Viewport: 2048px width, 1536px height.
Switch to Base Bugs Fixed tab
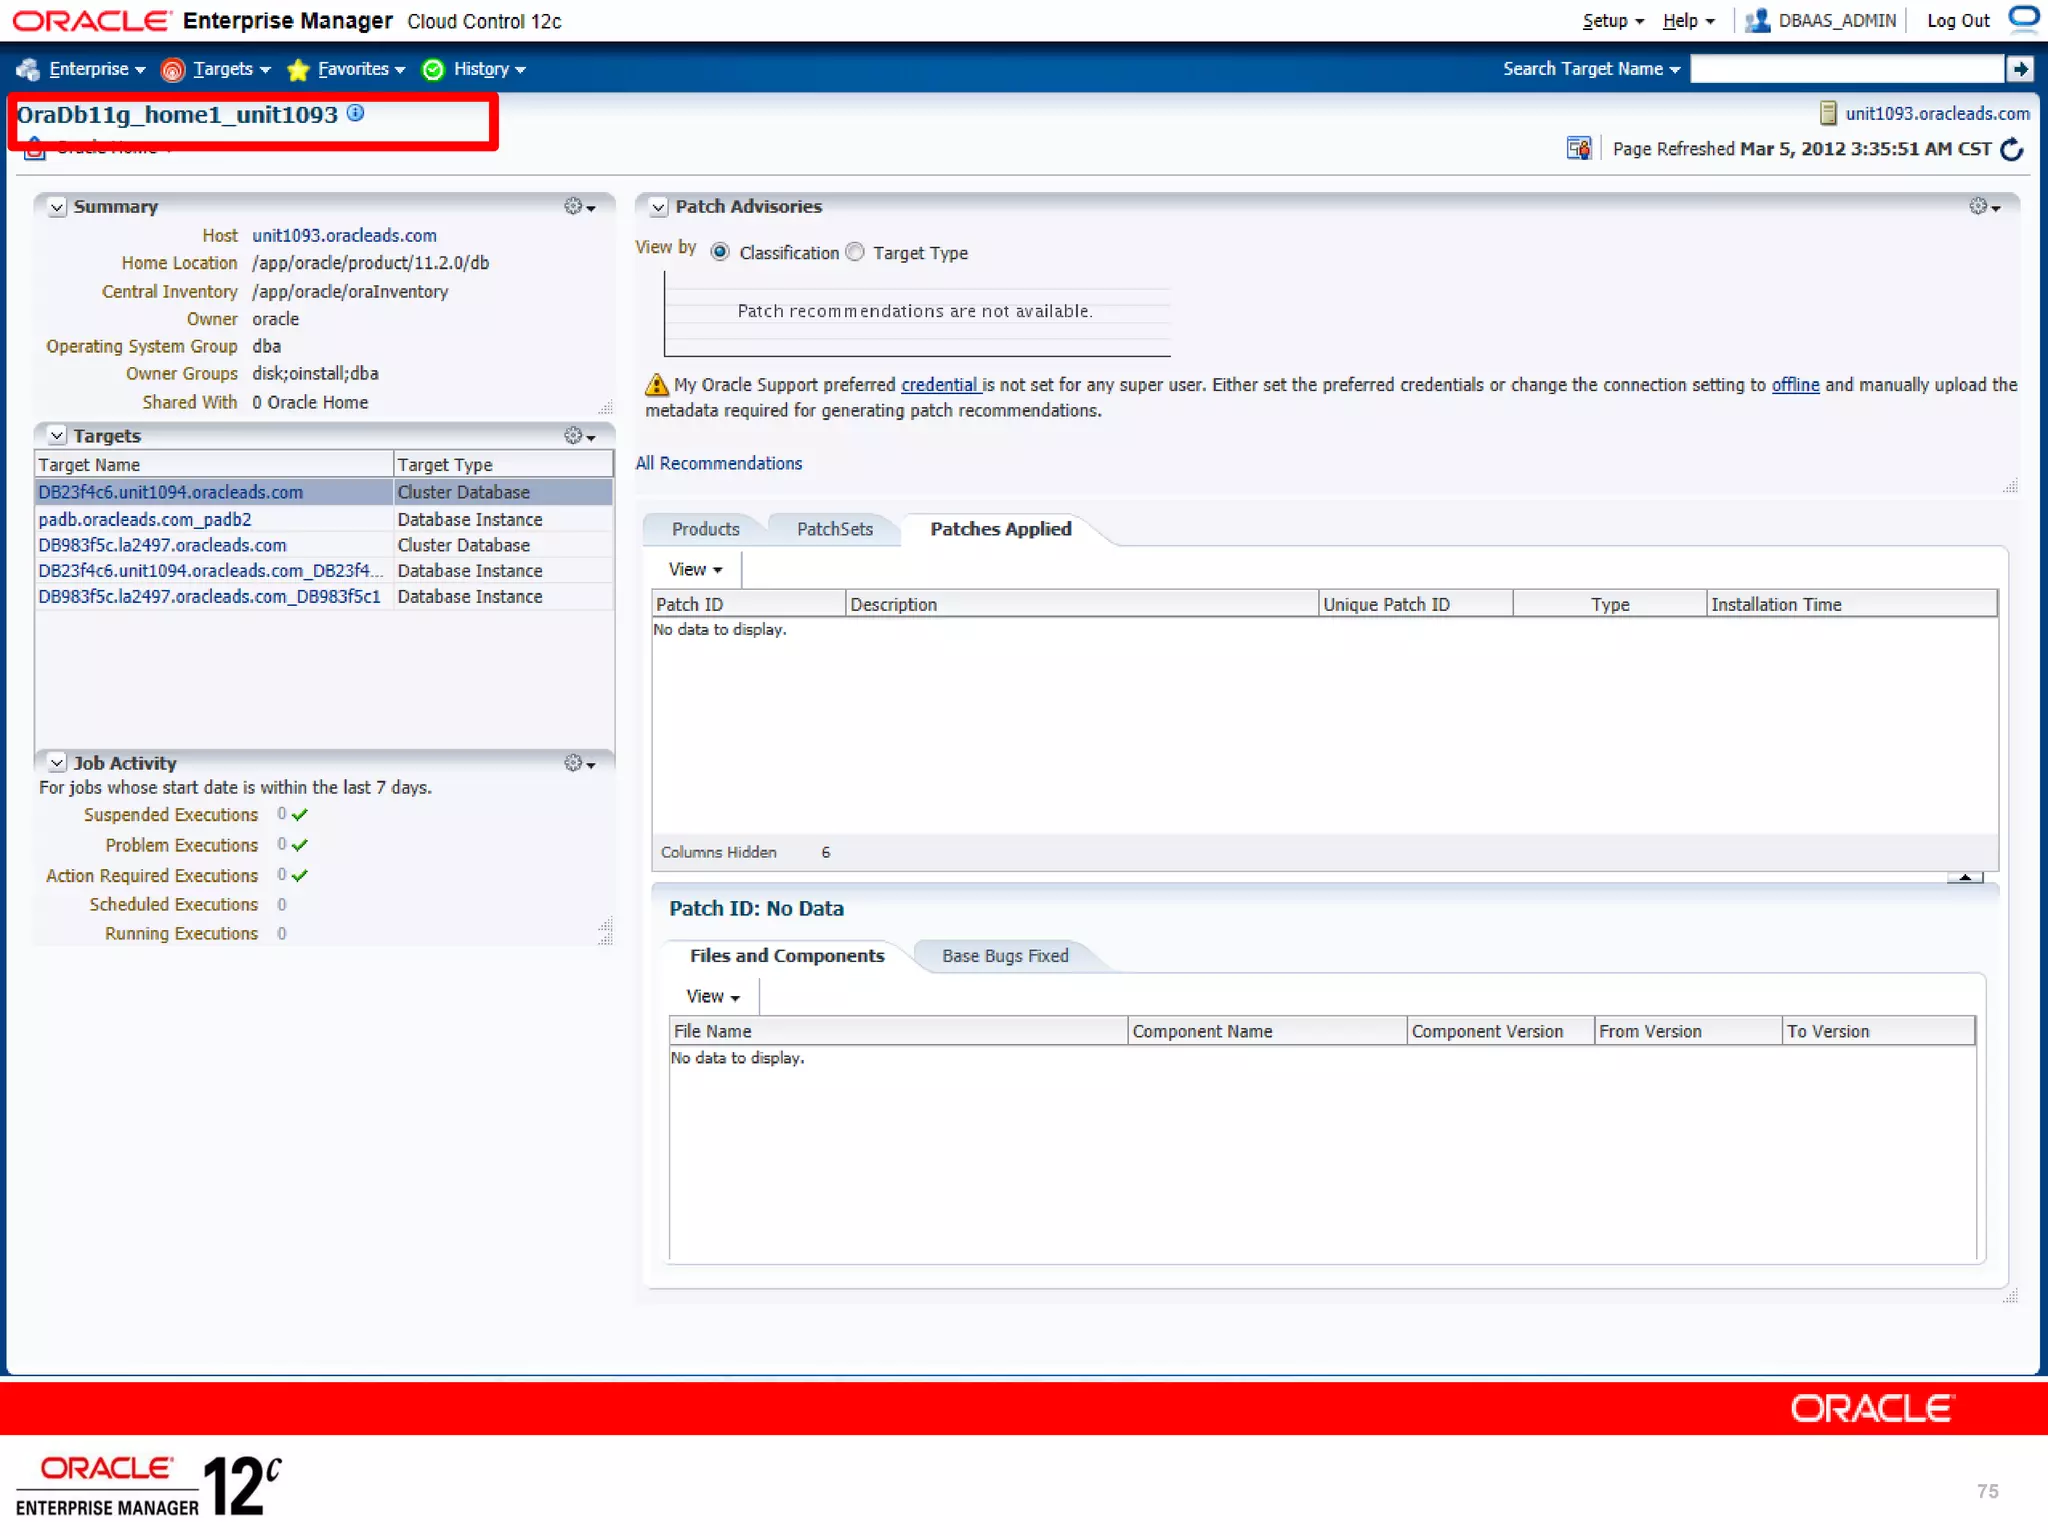pyautogui.click(x=1004, y=956)
